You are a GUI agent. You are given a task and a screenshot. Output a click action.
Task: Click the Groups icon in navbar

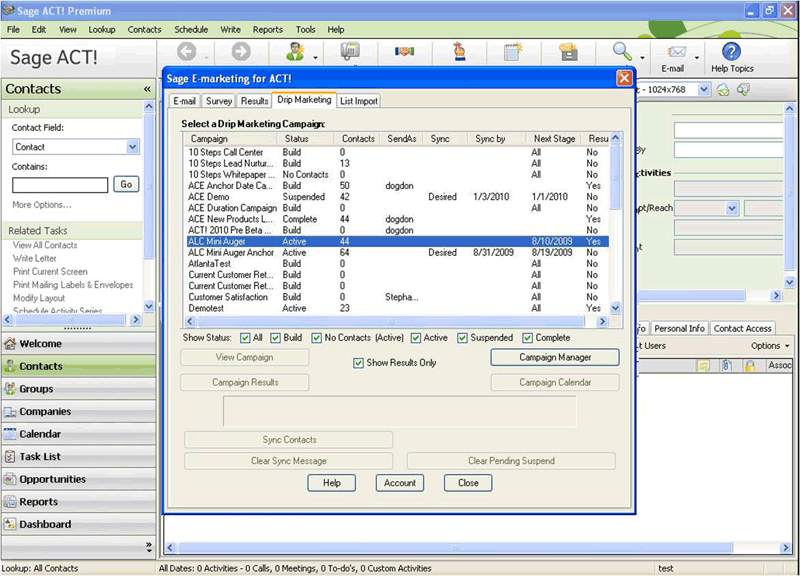tap(10, 389)
